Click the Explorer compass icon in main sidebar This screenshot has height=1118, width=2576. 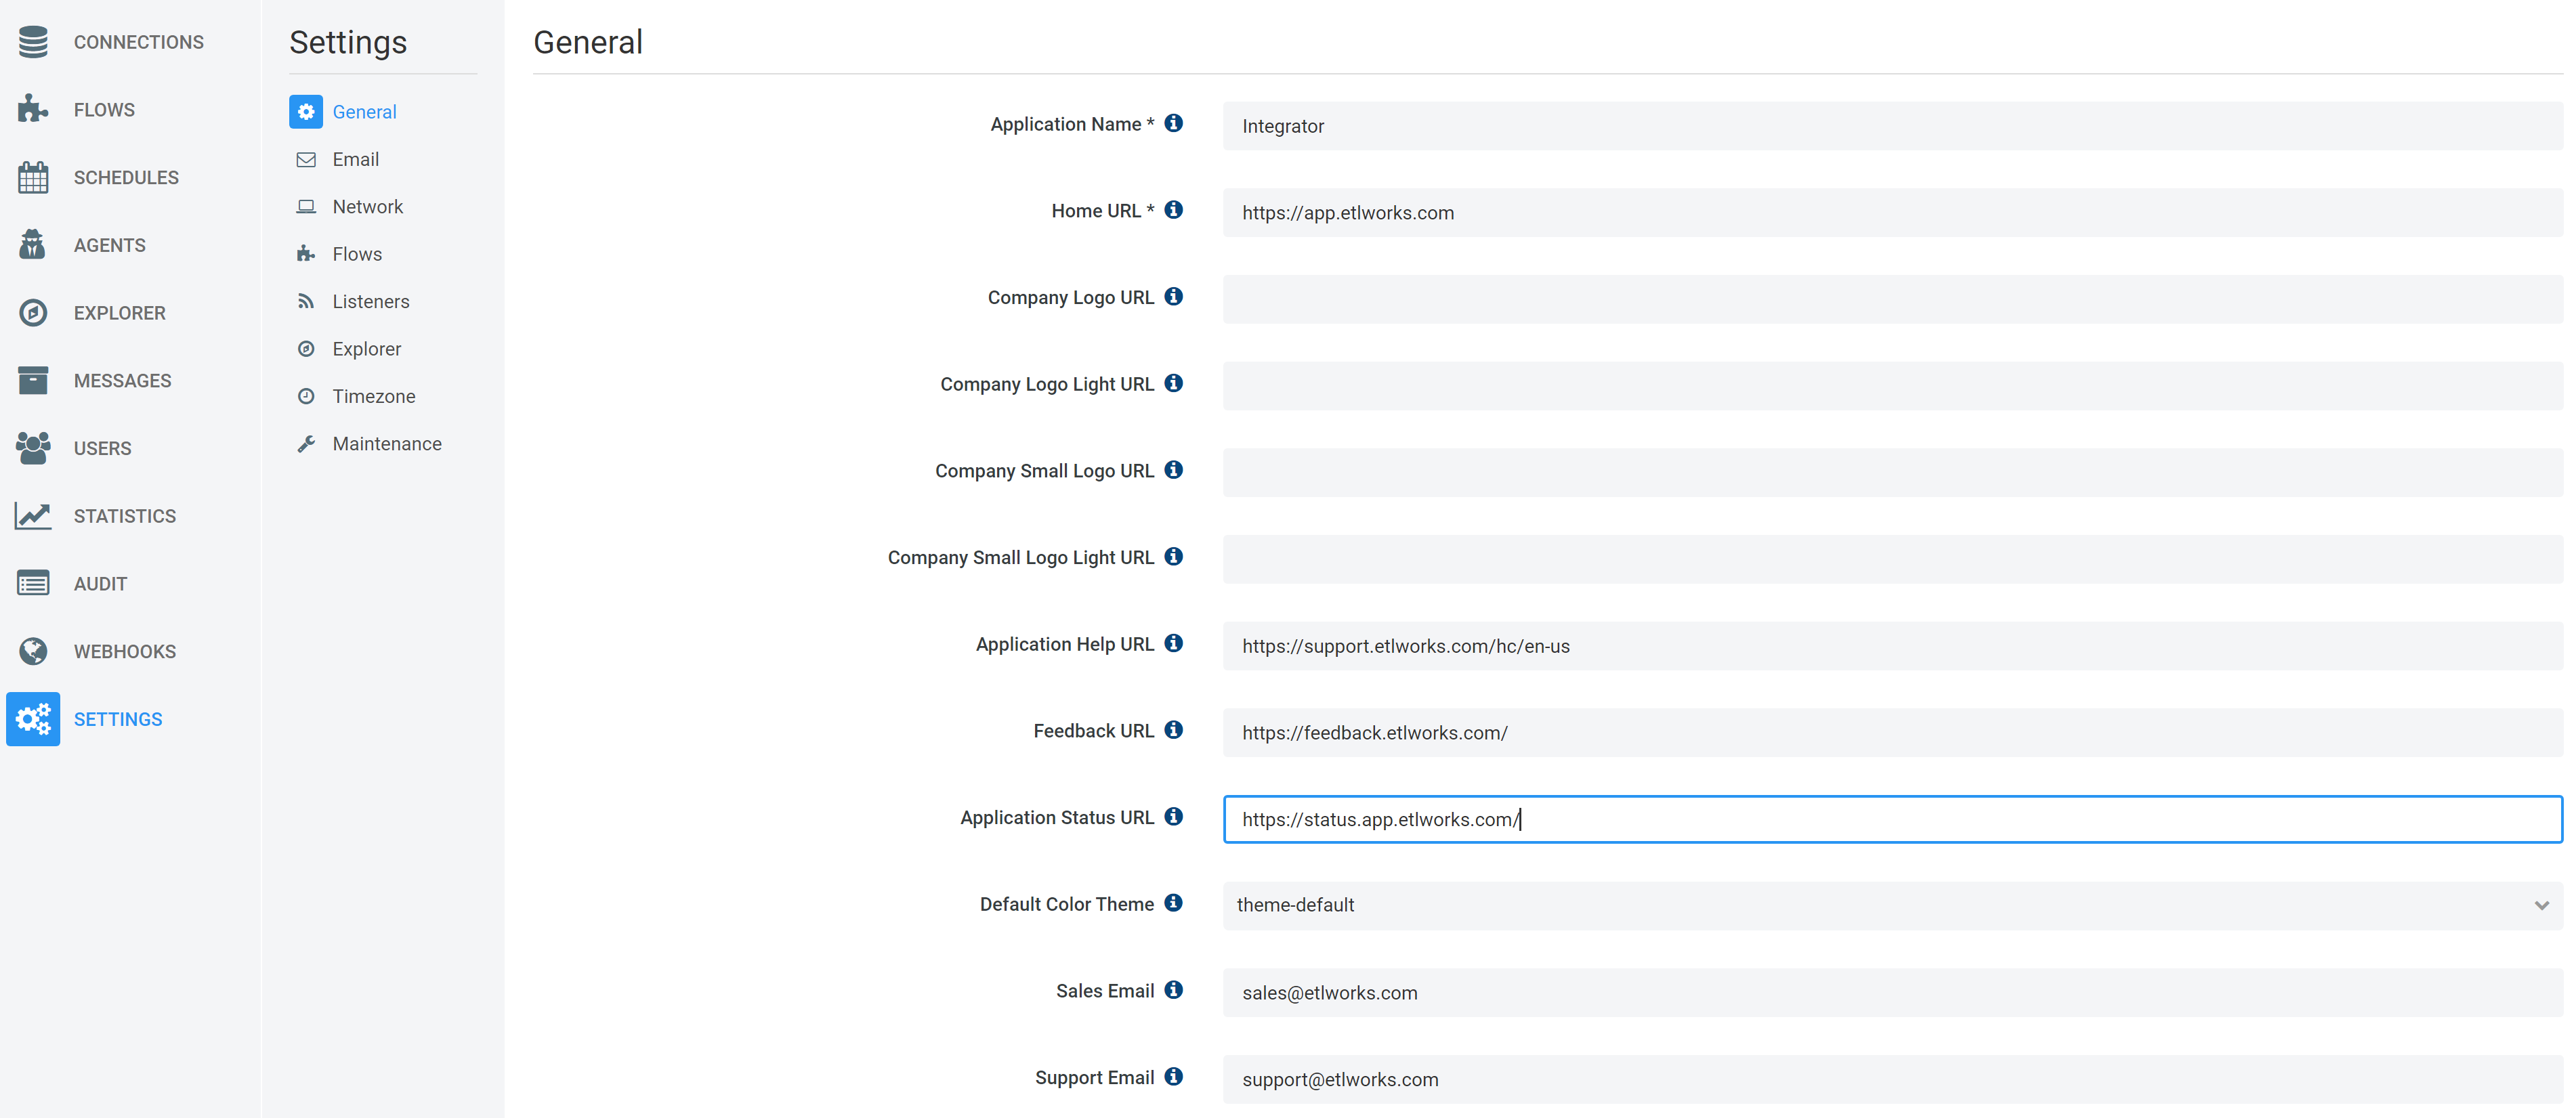click(x=33, y=313)
